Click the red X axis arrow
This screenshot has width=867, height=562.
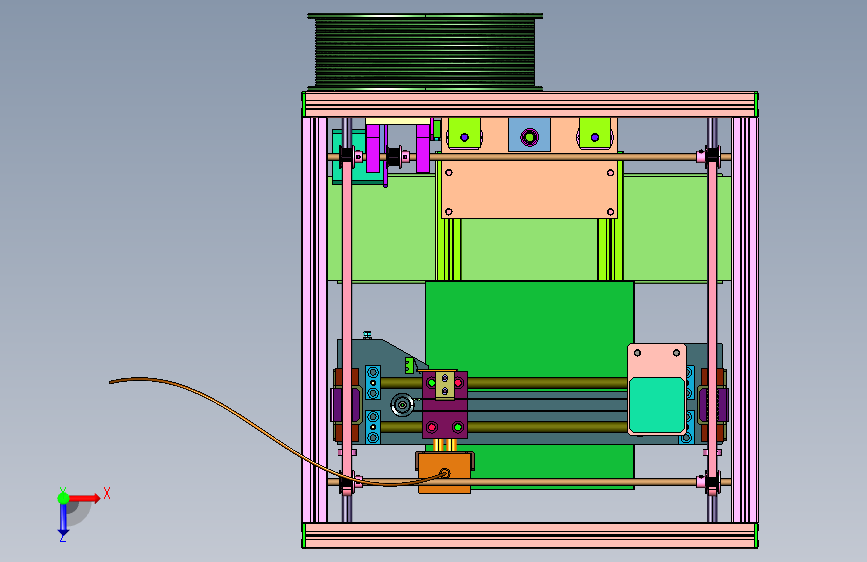pyautogui.click(x=85, y=498)
